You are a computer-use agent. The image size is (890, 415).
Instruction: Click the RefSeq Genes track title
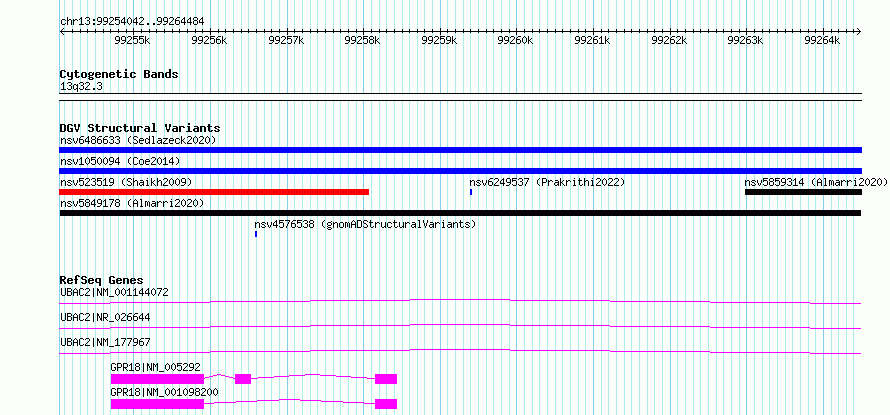point(101,280)
